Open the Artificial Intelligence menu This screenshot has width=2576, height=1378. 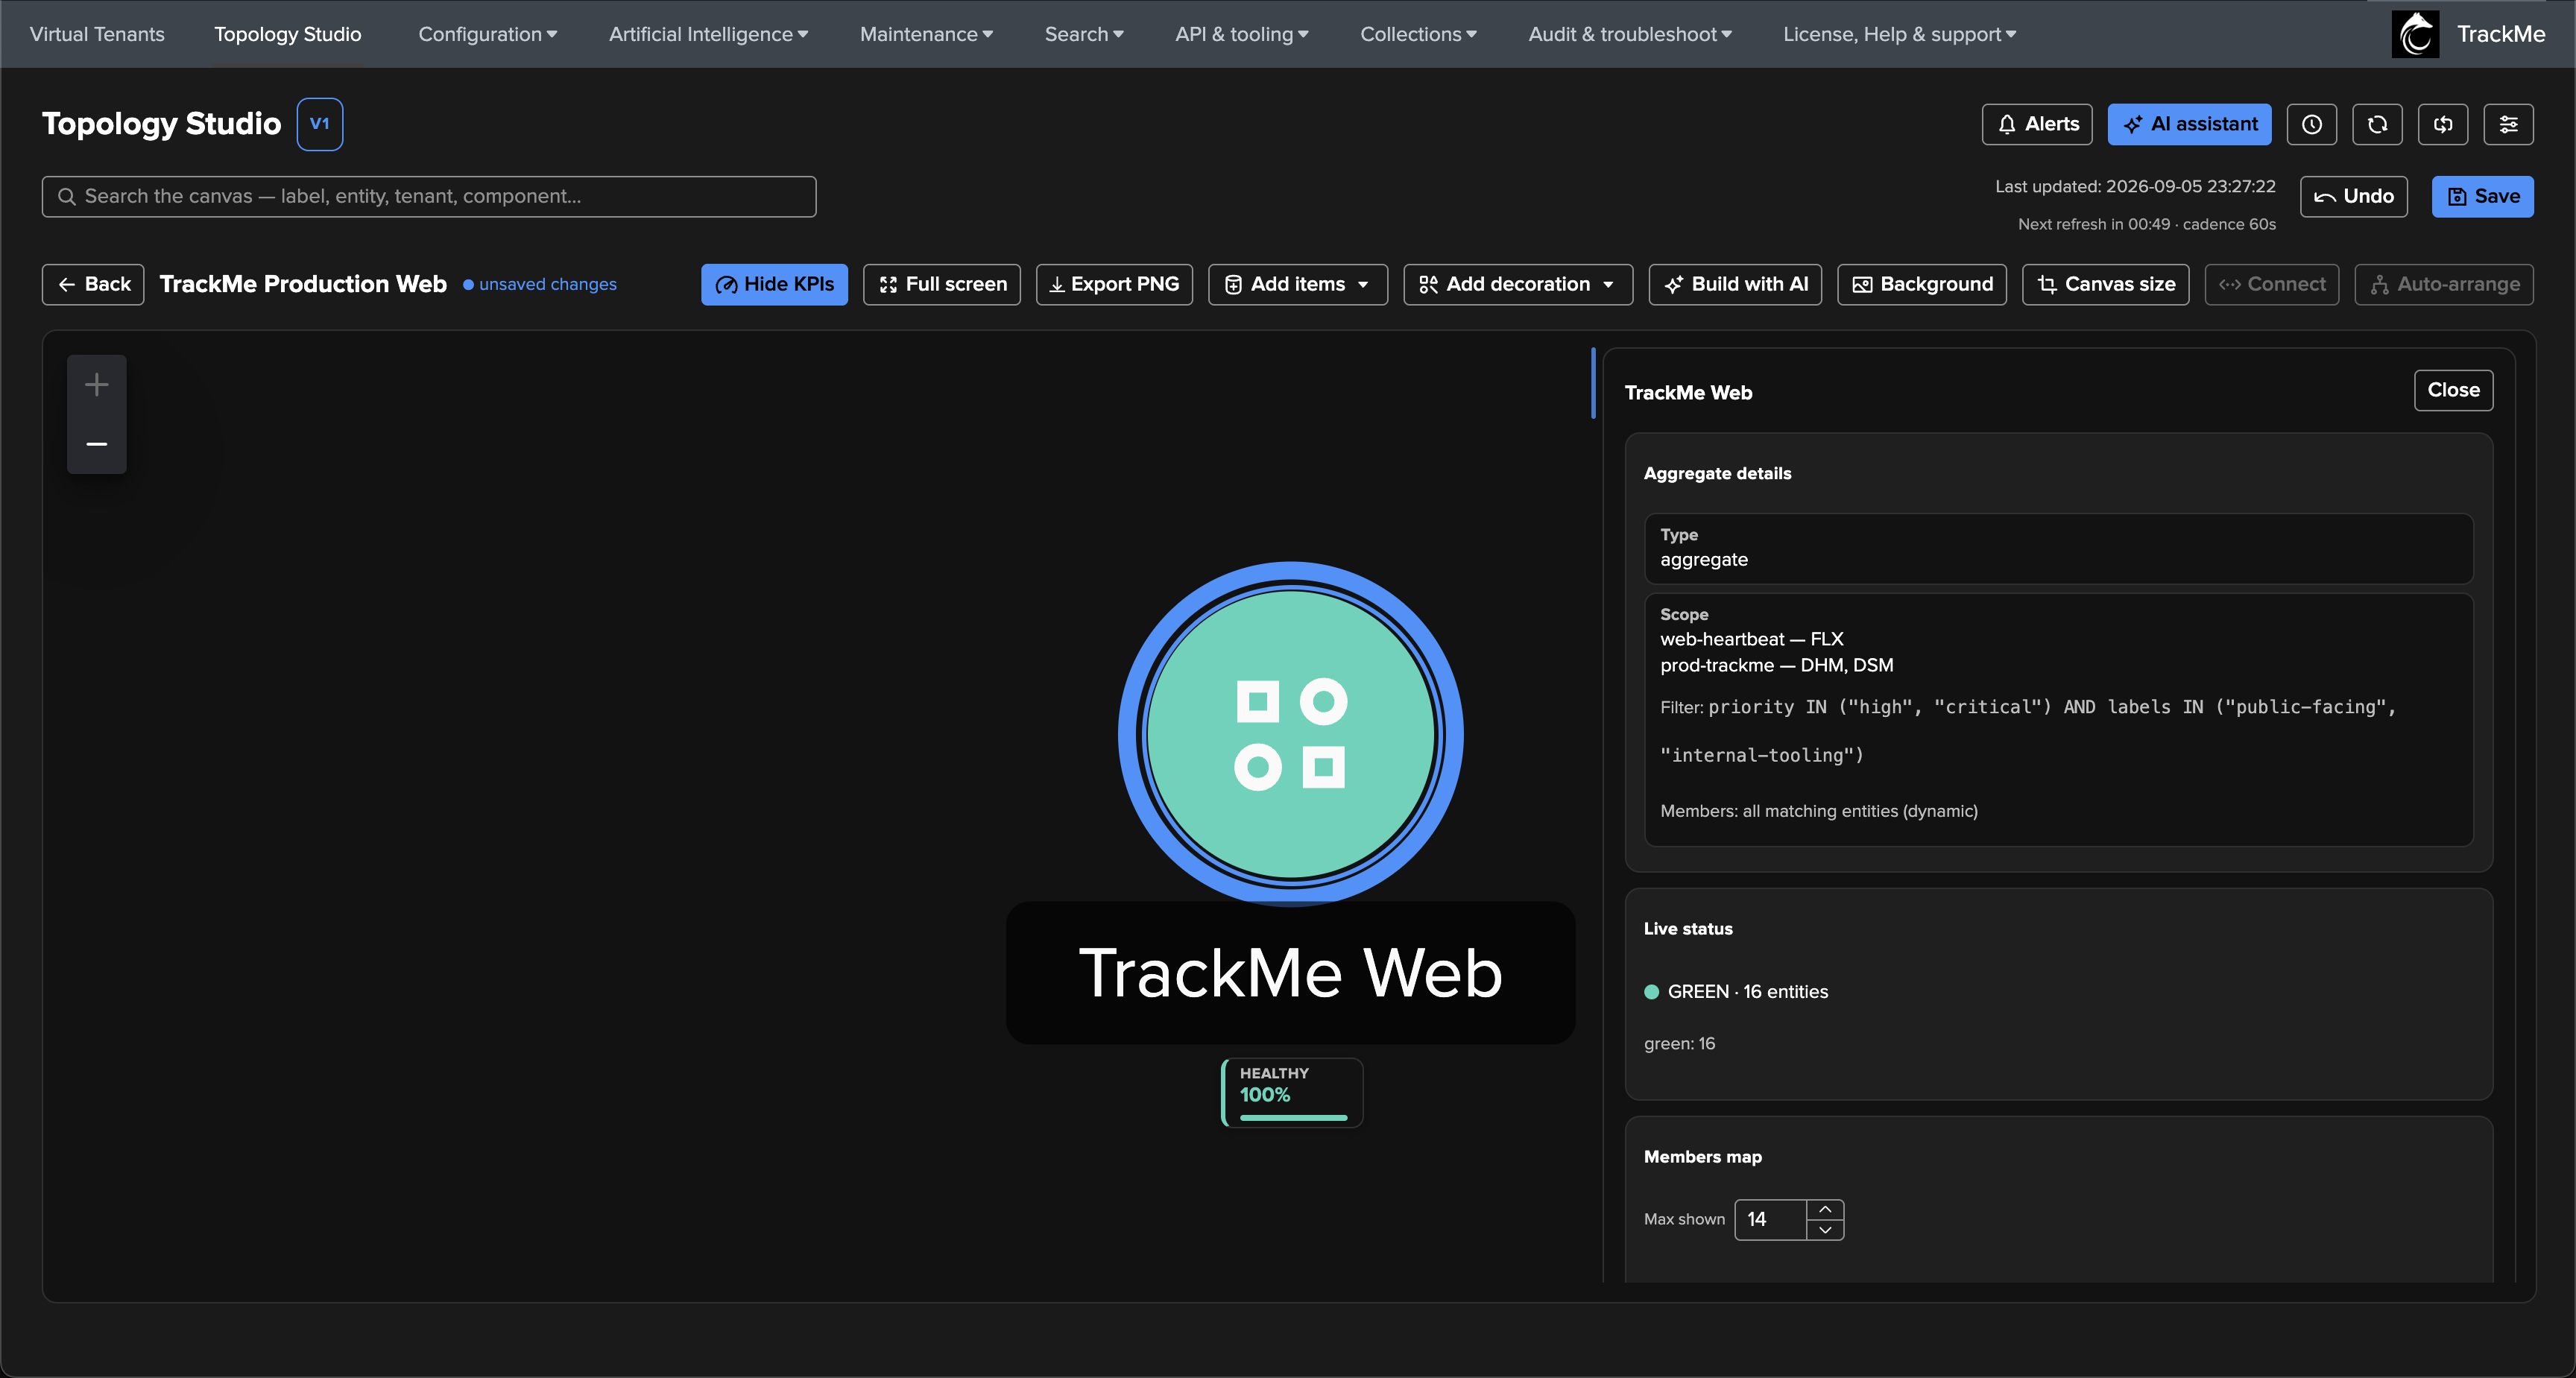click(x=708, y=34)
